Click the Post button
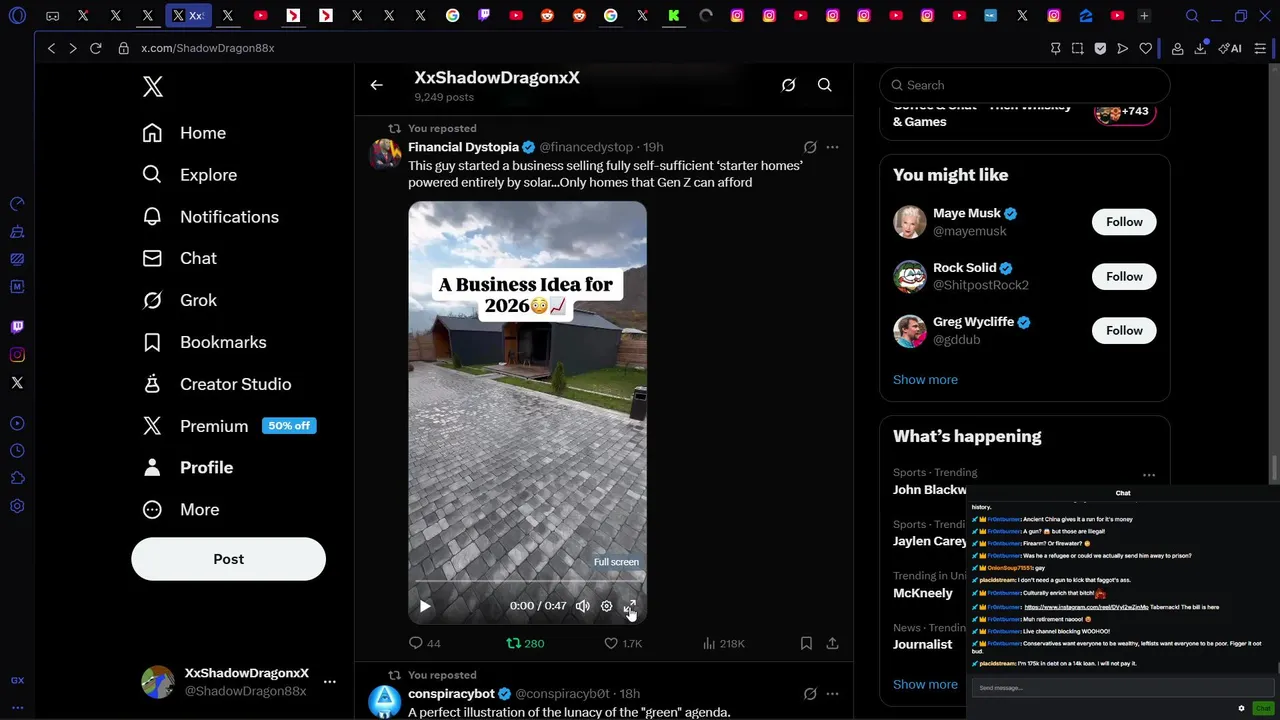1280x720 pixels. point(228,559)
